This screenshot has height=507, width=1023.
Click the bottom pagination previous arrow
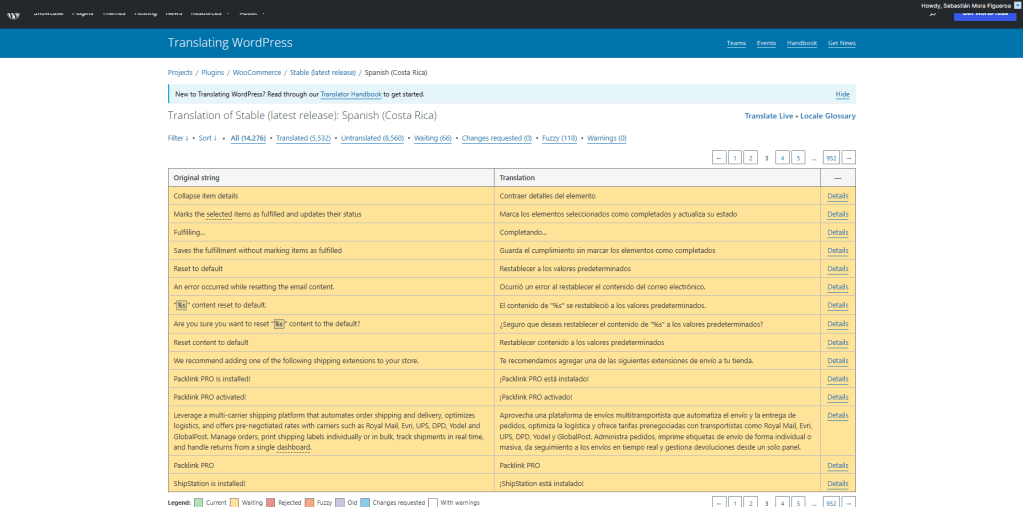tap(719, 502)
